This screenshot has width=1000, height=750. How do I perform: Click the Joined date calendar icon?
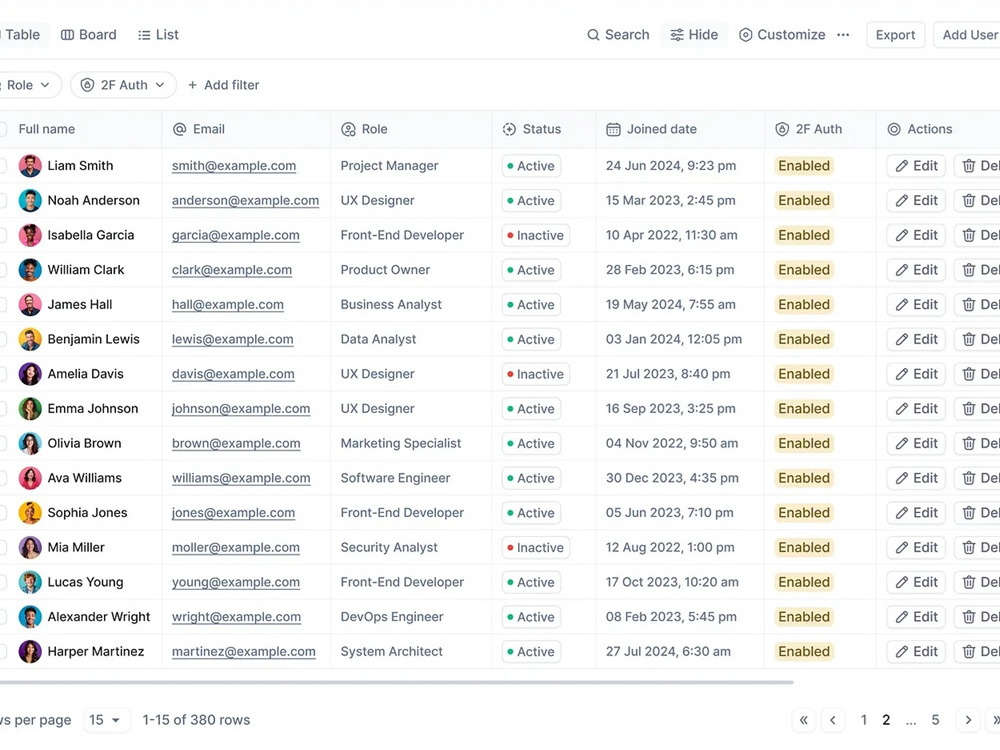tap(613, 129)
